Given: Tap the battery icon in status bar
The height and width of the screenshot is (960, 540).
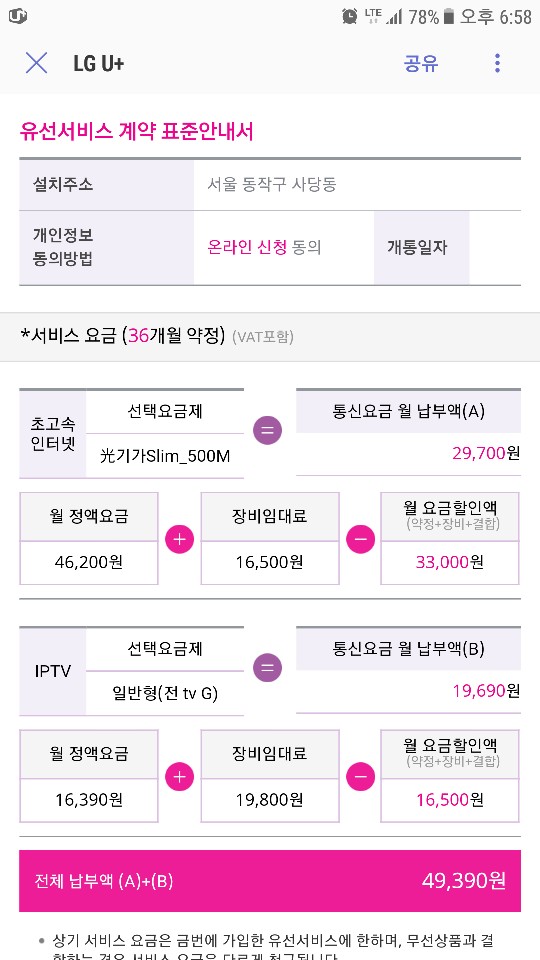Looking at the screenshot, I should [449, 17].
